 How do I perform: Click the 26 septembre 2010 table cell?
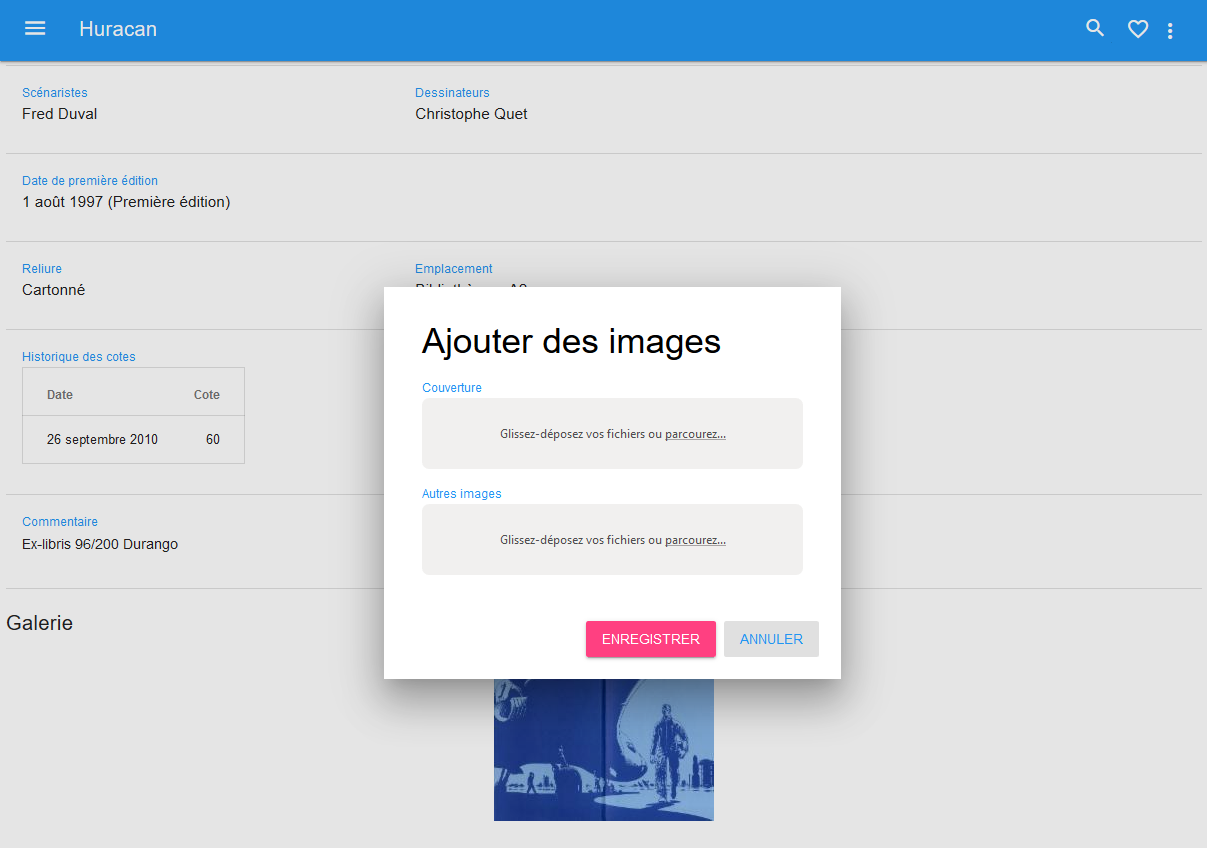[x=102, y=440]
